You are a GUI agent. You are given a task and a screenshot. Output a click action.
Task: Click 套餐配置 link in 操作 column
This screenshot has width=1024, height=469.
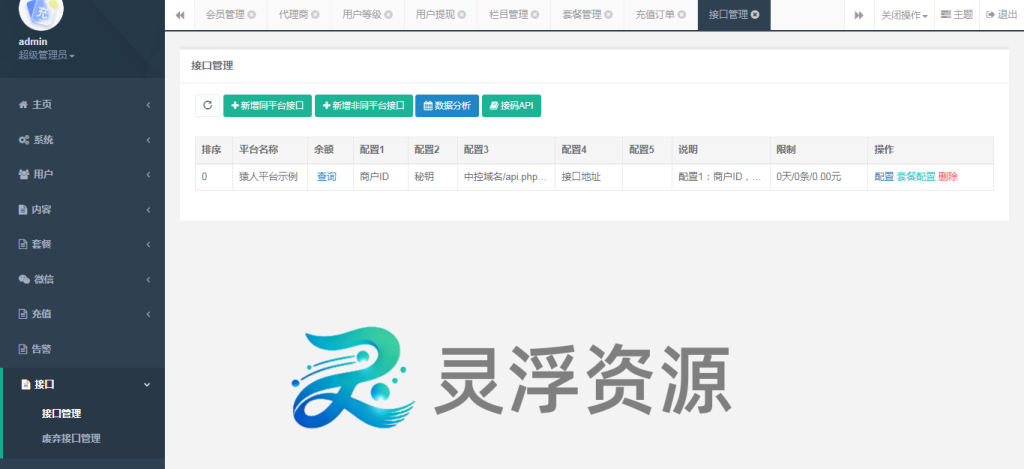coord(916,176)
